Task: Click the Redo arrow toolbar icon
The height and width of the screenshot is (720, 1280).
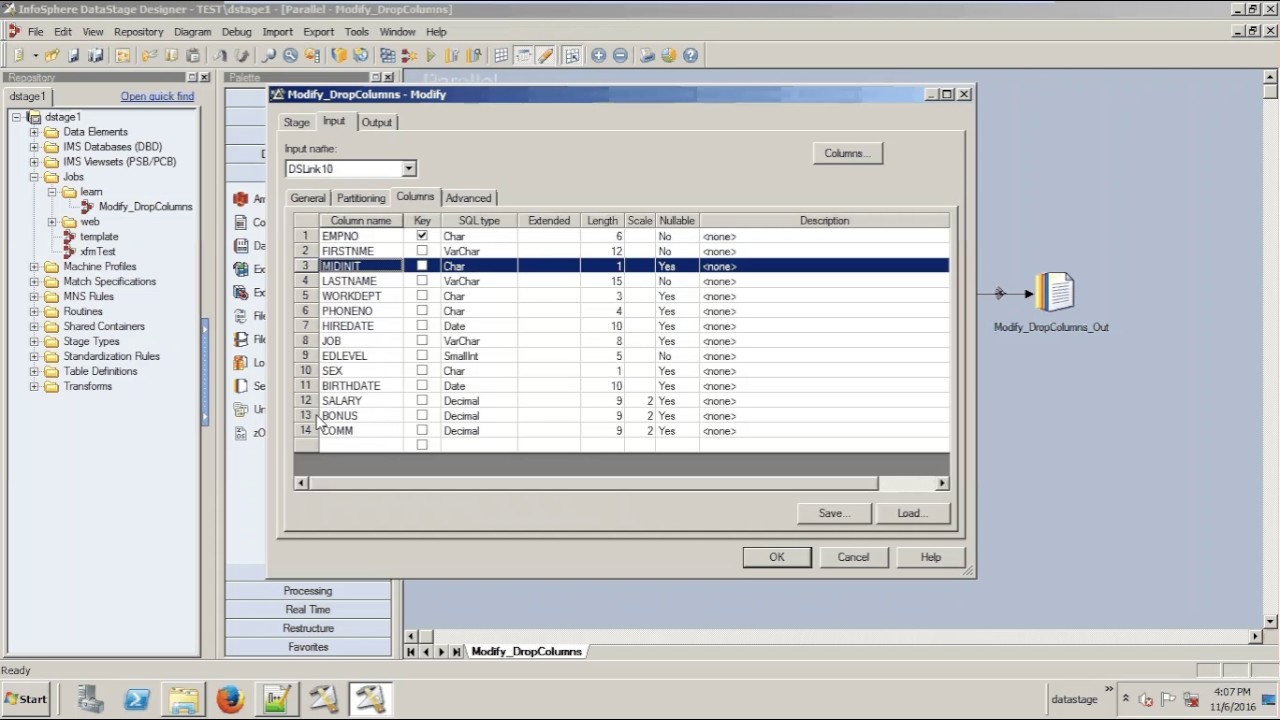Action: pyautogui.click(x=242, y=56)
